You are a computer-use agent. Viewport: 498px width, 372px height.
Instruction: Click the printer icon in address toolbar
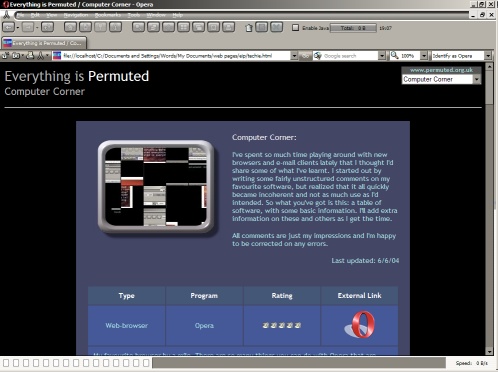[30, 56]
